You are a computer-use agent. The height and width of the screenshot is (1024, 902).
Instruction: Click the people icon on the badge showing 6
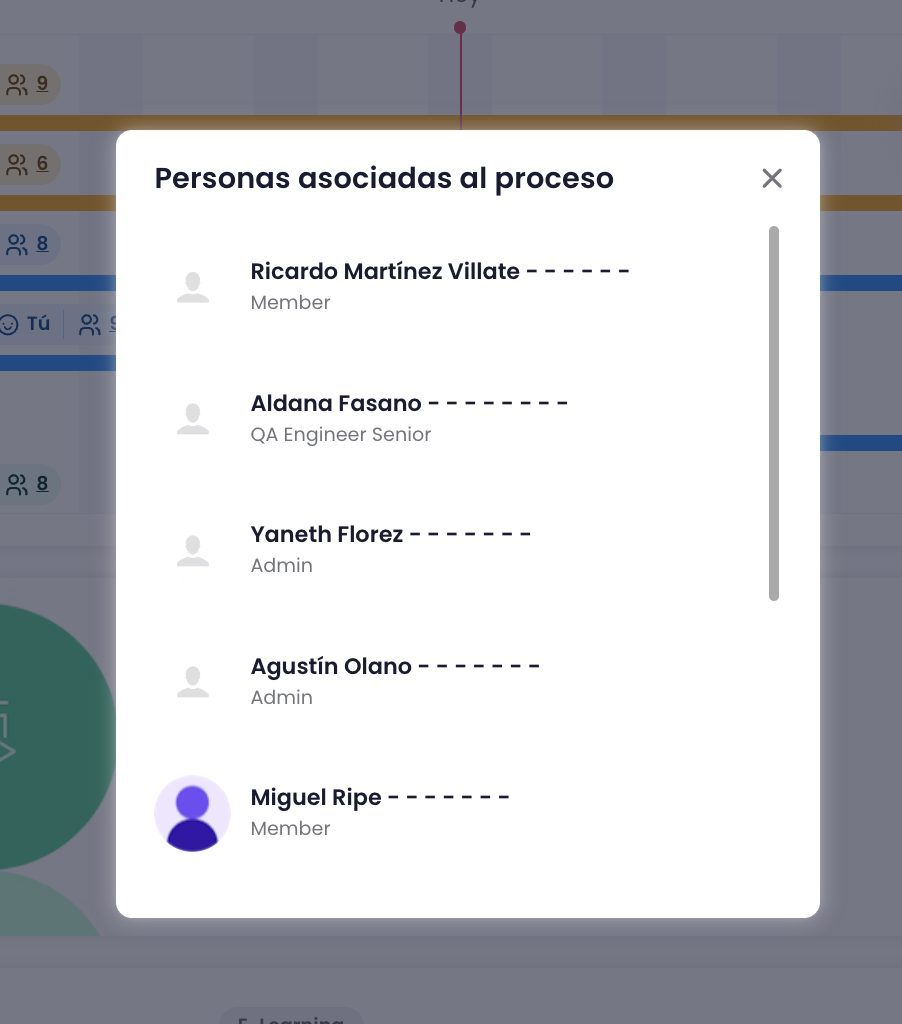[18, 163]
